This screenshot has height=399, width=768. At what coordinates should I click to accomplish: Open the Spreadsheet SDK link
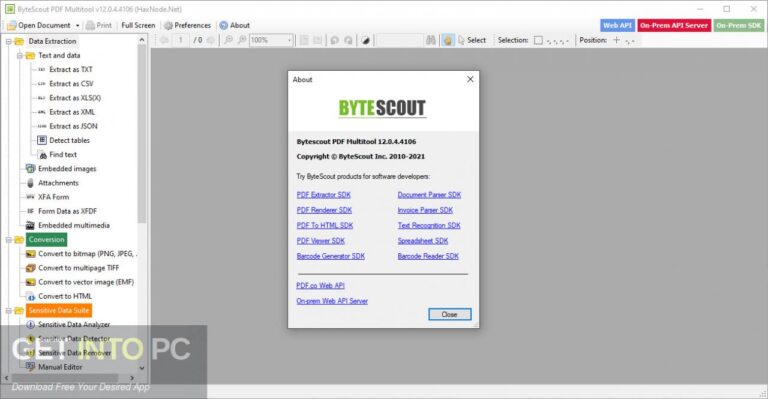click(423, 241)
